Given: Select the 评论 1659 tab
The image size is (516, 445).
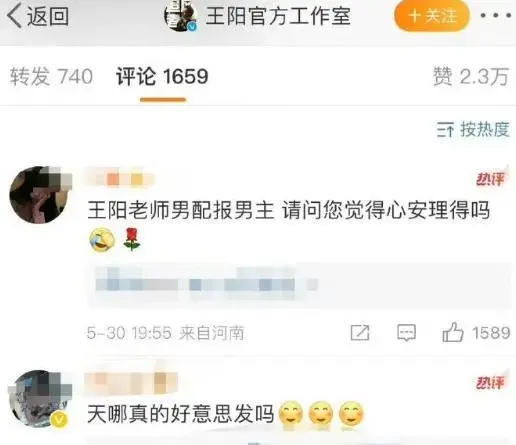Looking at the screenshot, I should click(x=162, y=76).
